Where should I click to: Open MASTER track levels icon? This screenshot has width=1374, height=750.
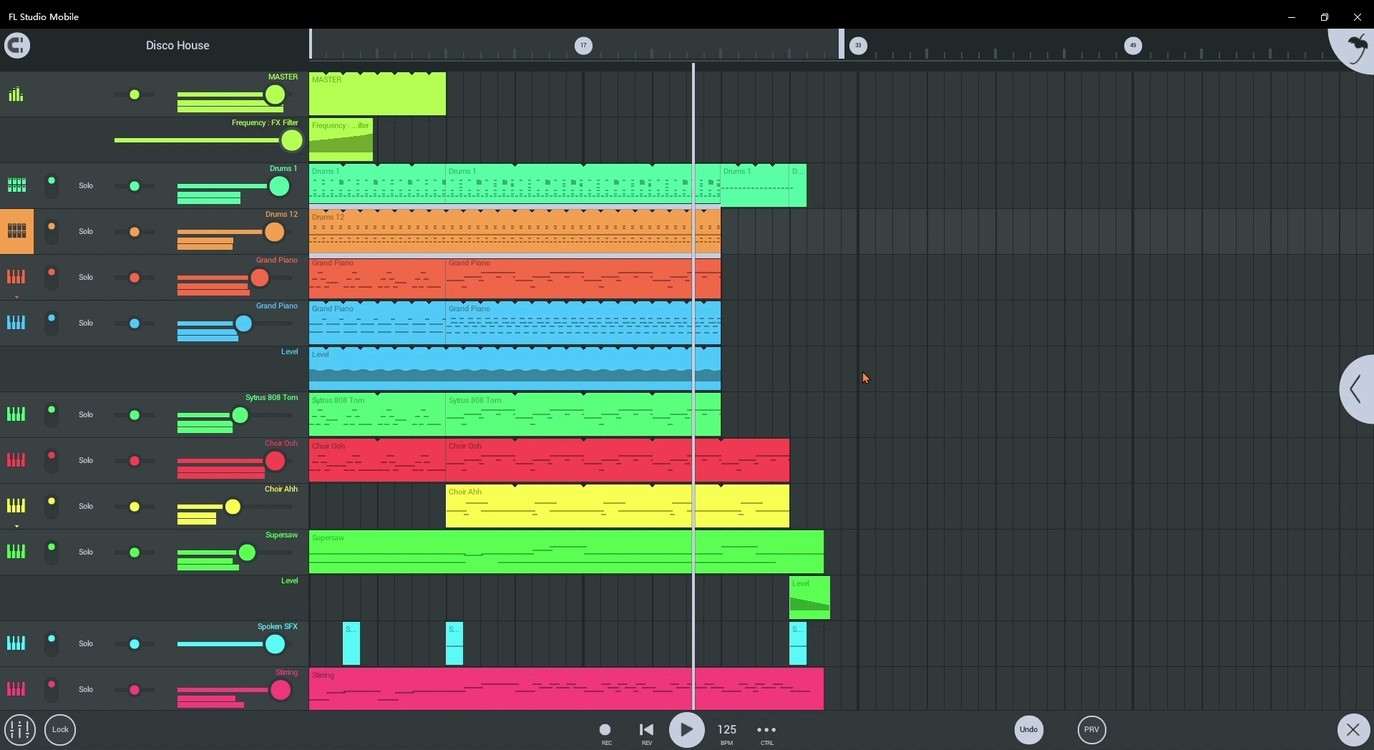(x=16, y=95)
